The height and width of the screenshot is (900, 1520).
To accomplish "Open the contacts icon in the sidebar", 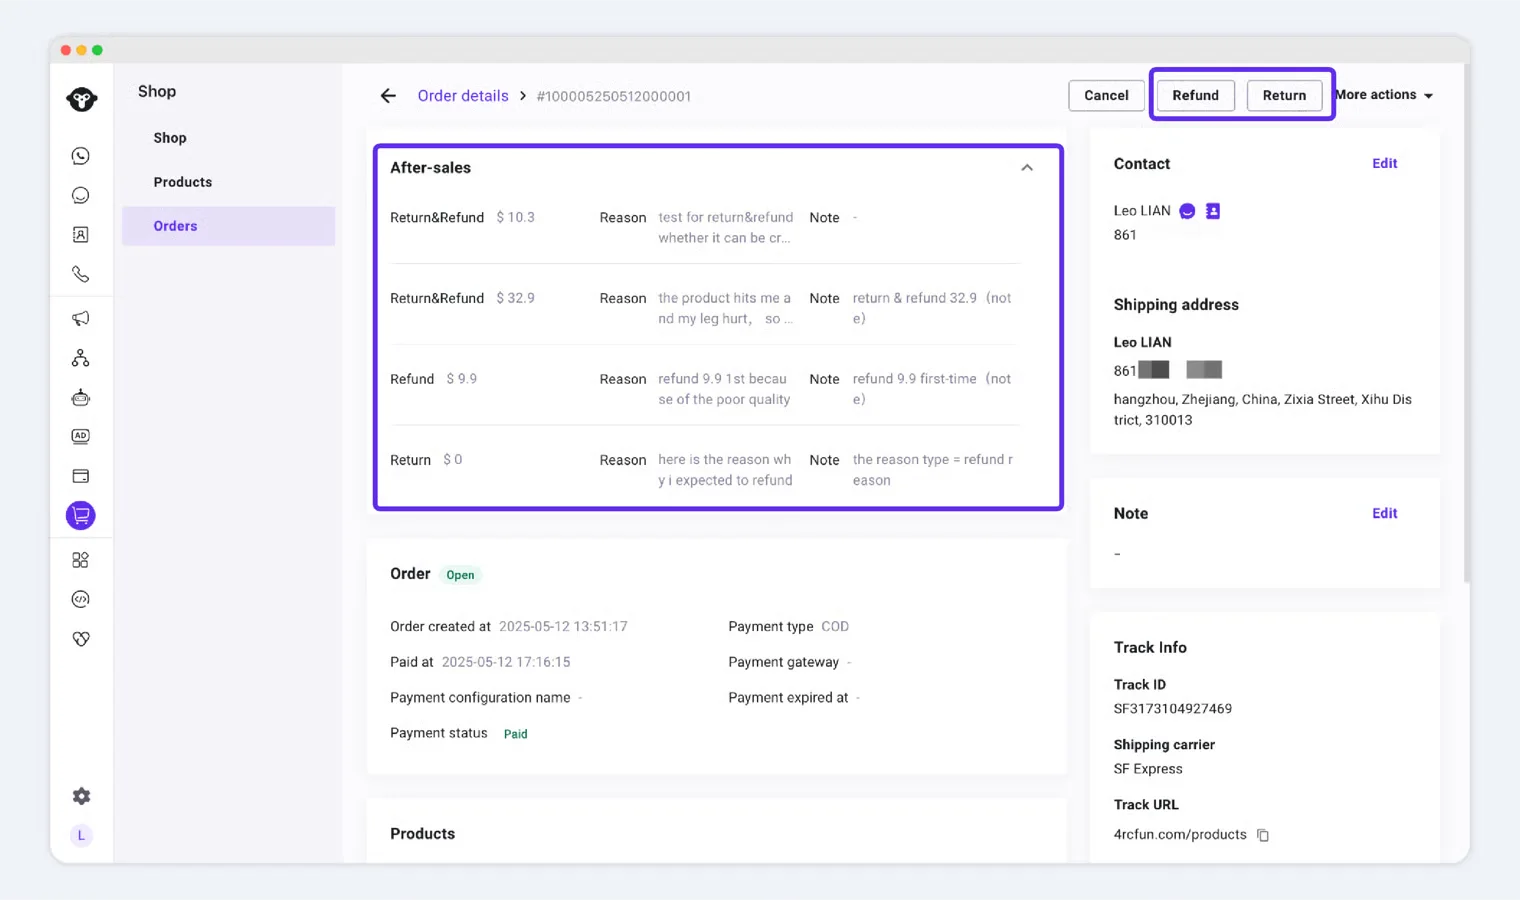I will (x=81, y=235).
